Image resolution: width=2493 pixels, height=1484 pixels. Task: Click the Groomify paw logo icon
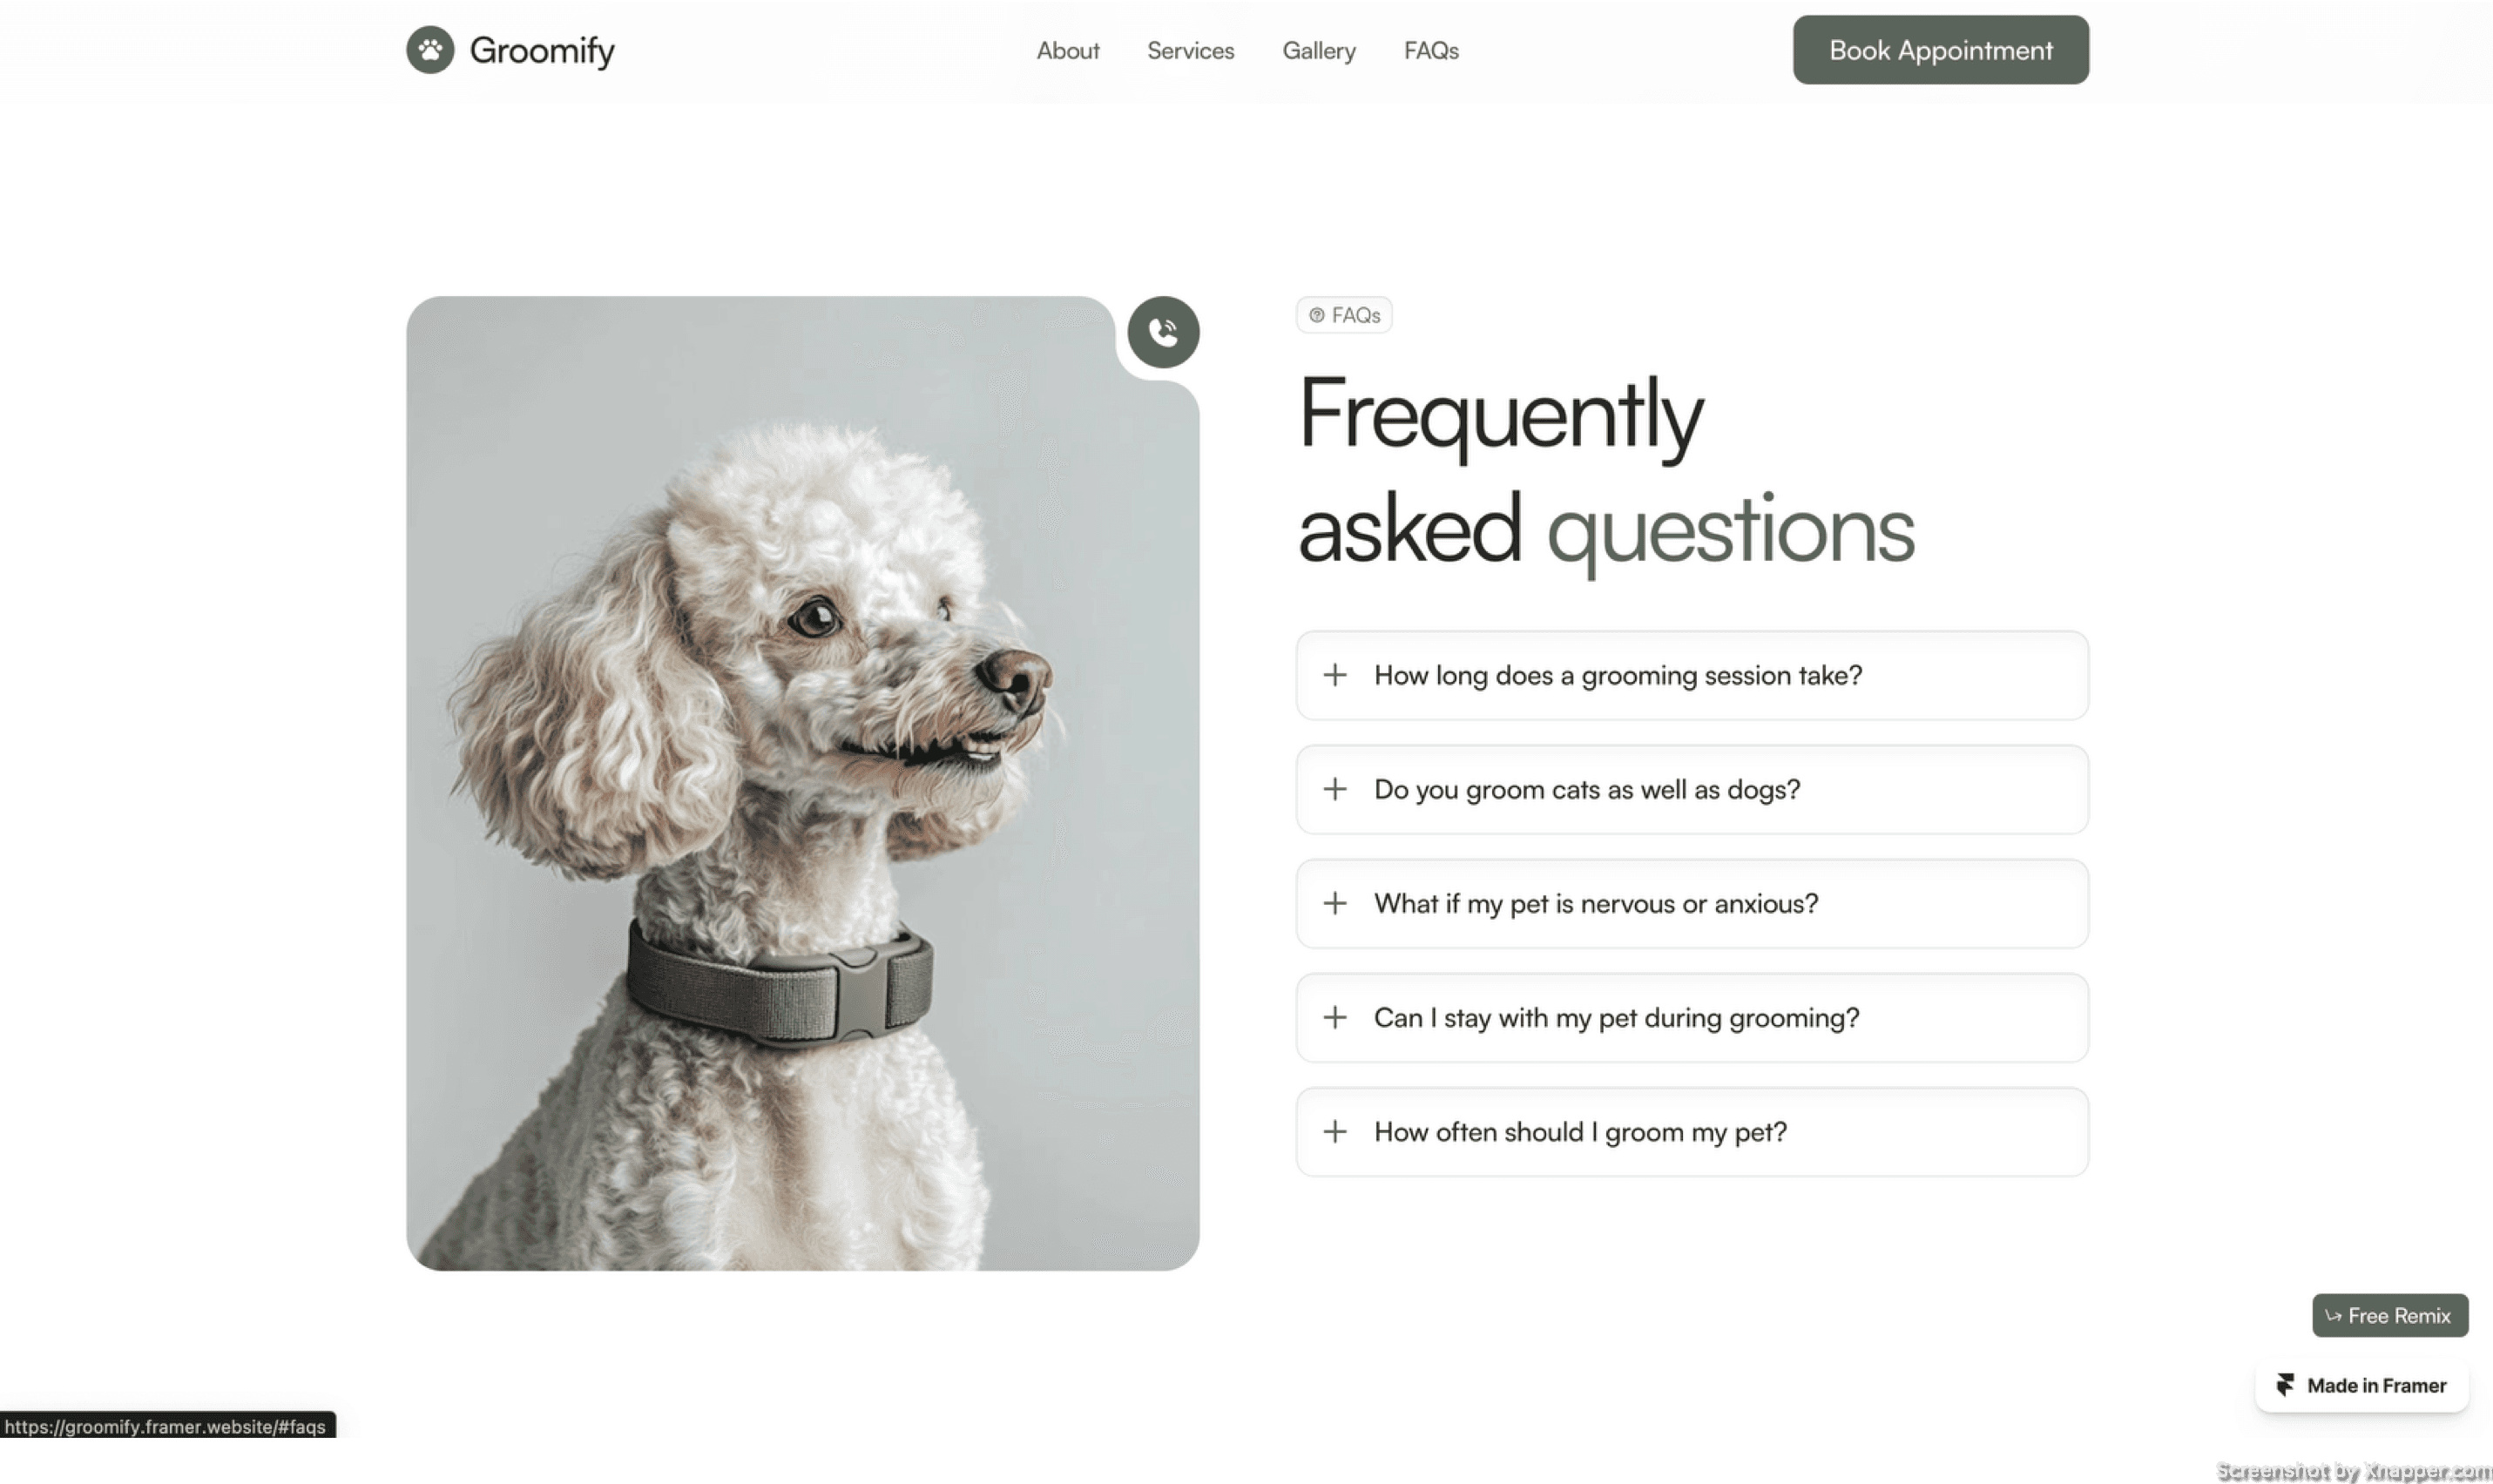[x=430, y=50]
